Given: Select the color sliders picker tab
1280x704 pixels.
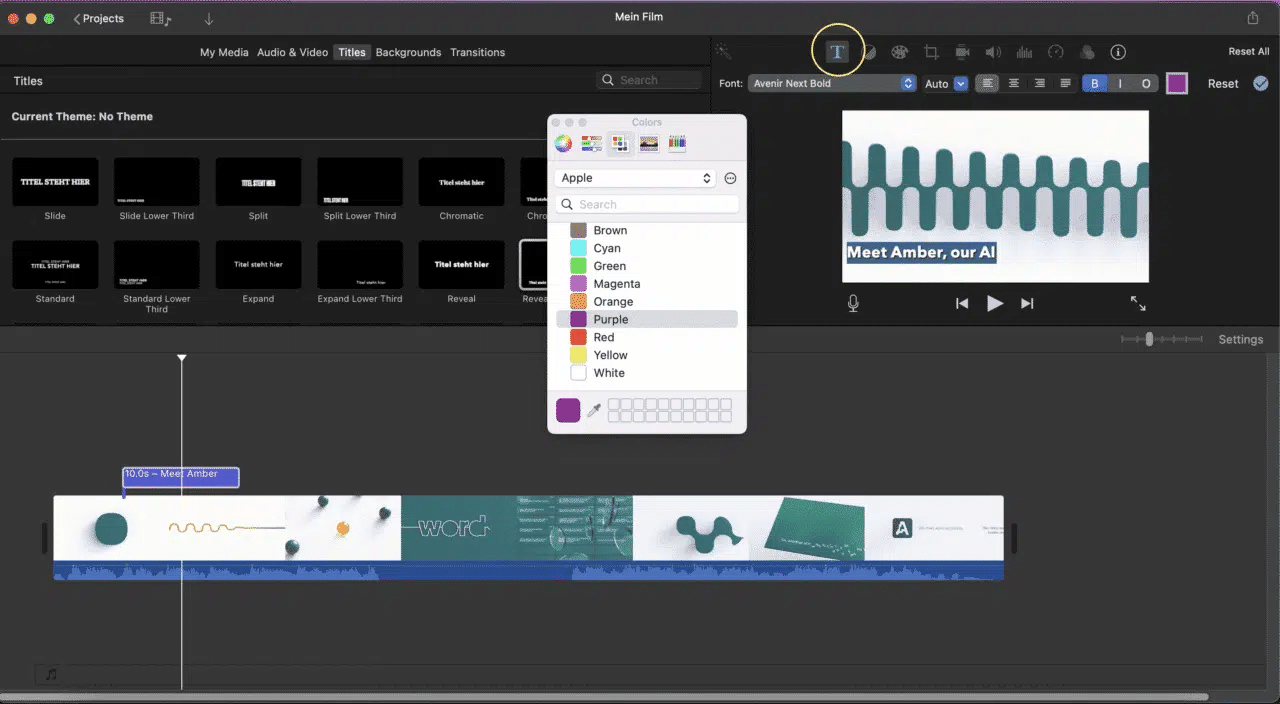Looking at the screenshot, I should coord(592,144).
